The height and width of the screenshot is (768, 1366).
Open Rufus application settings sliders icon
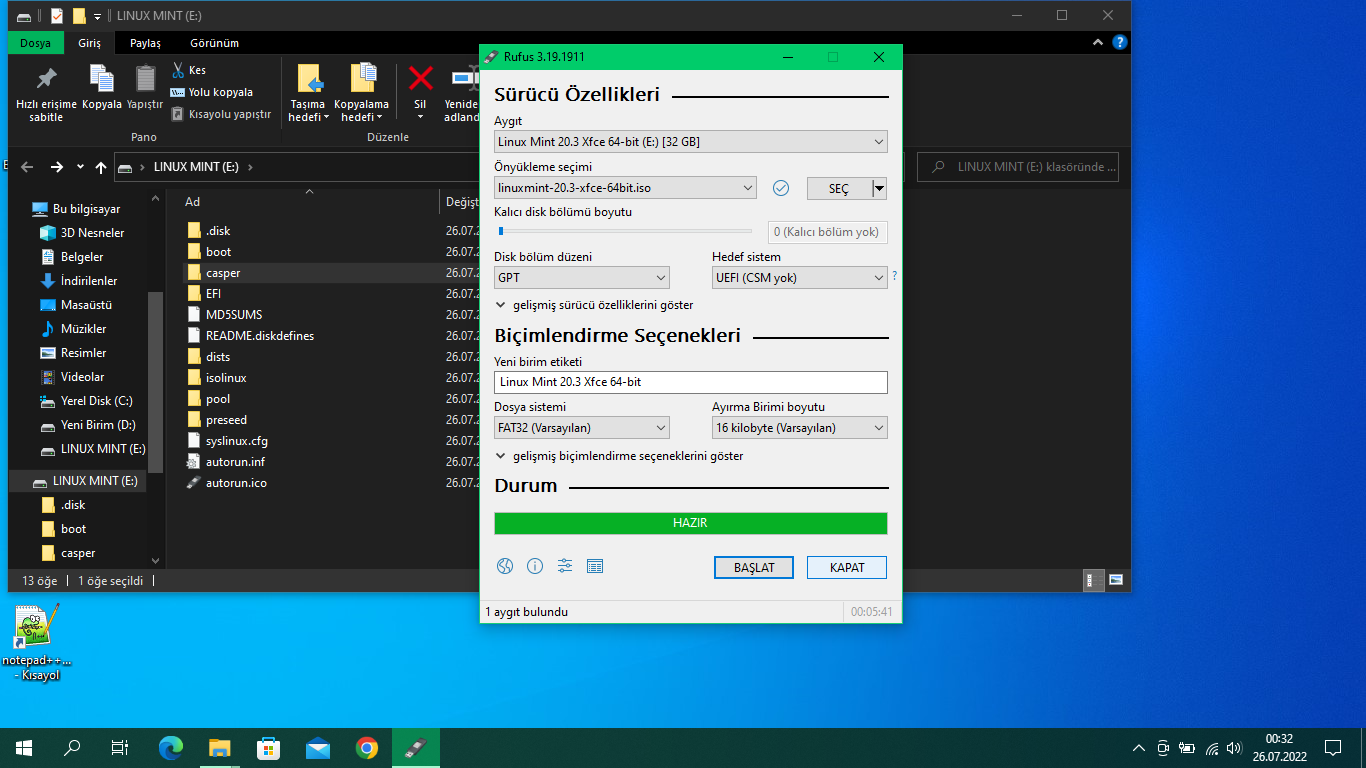pyautogui.click(x=565, y=566)
